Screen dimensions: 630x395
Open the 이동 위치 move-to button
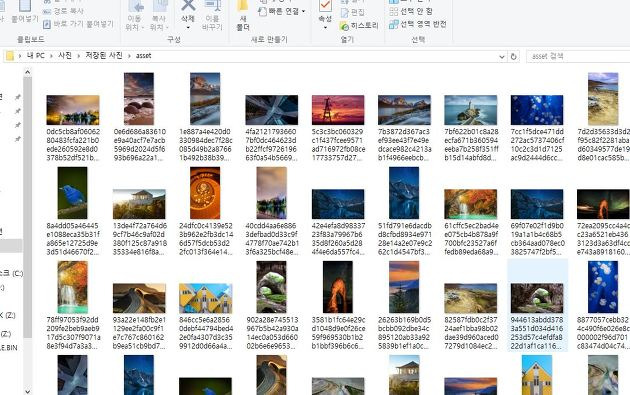click(x=135, y=16)
